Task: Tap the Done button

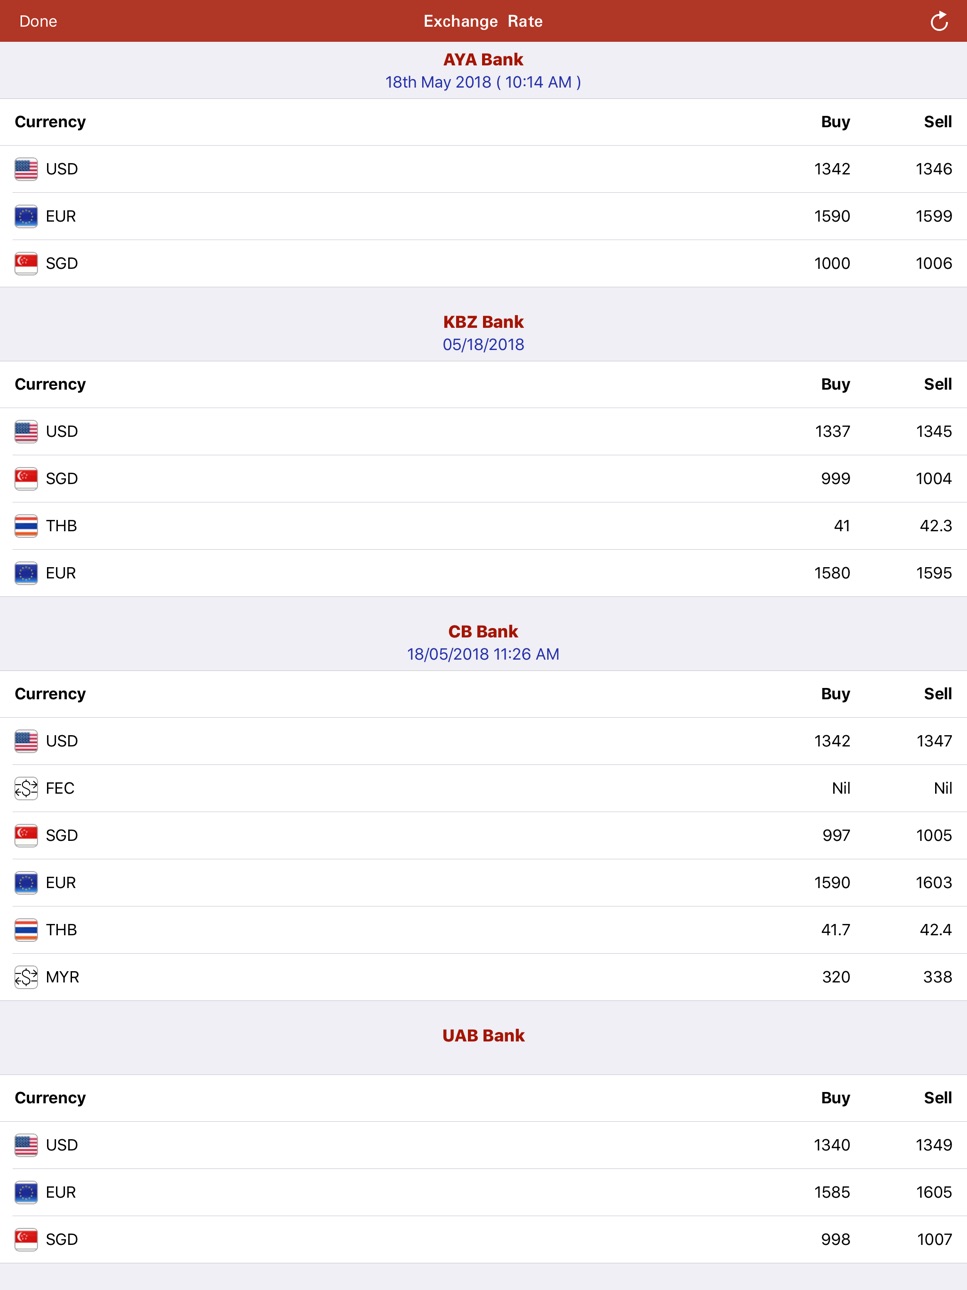Action: point(38,21)
